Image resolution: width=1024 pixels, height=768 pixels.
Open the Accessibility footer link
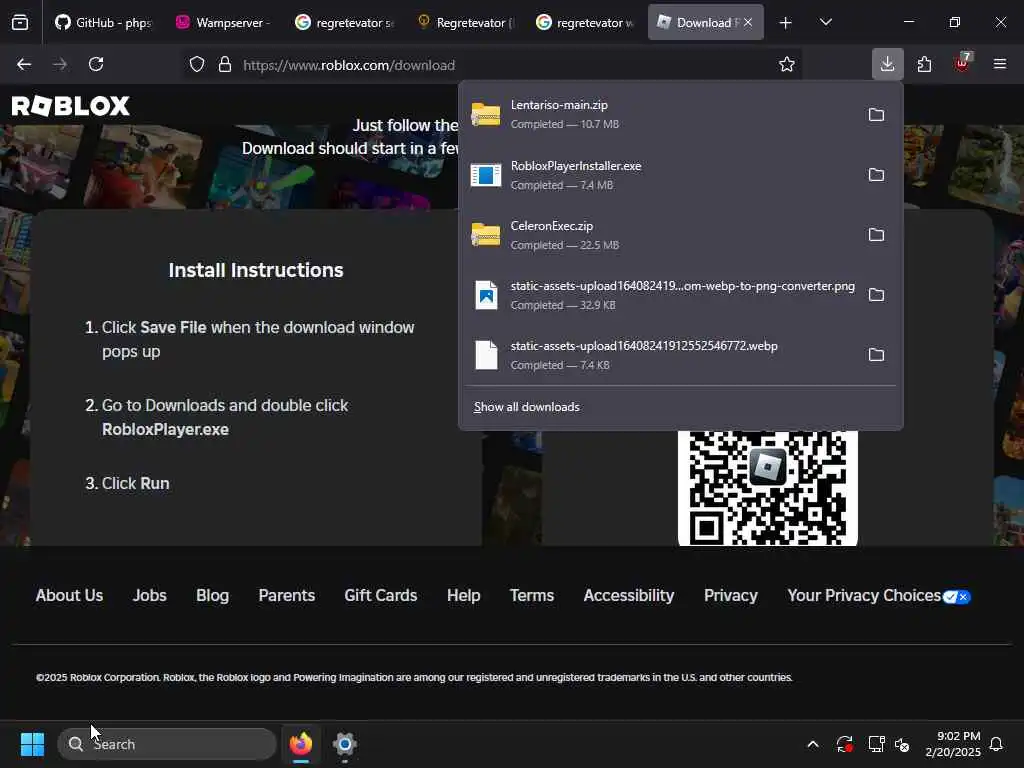click(x=628, y=596)
